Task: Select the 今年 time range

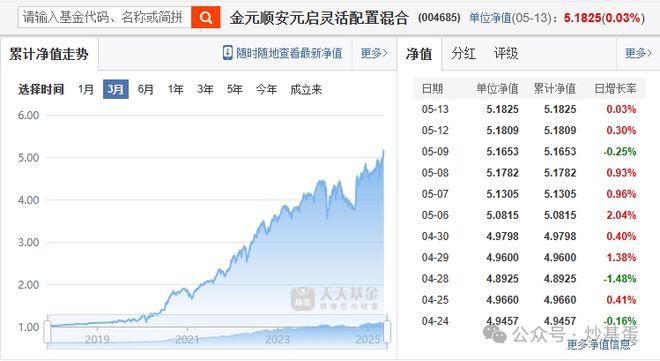Action: pos(266,89)
